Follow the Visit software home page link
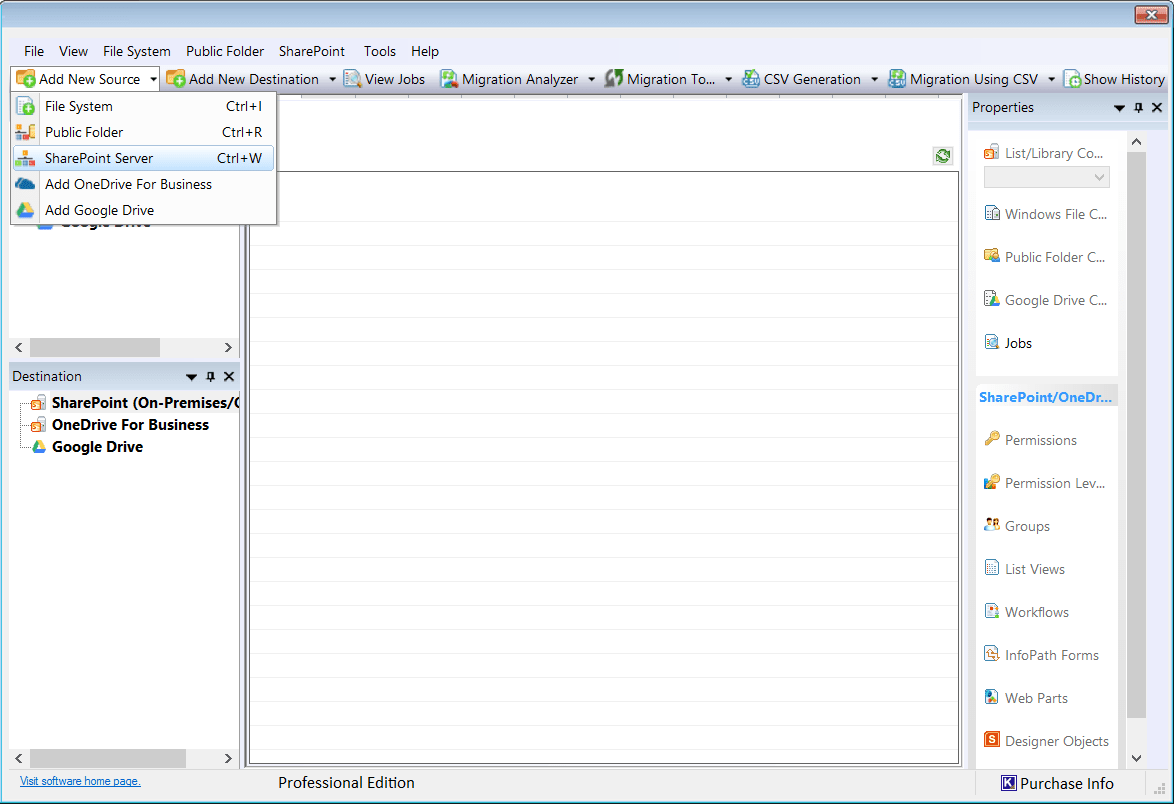Viewport: 1174px width, 804px height. pos(80,781)
